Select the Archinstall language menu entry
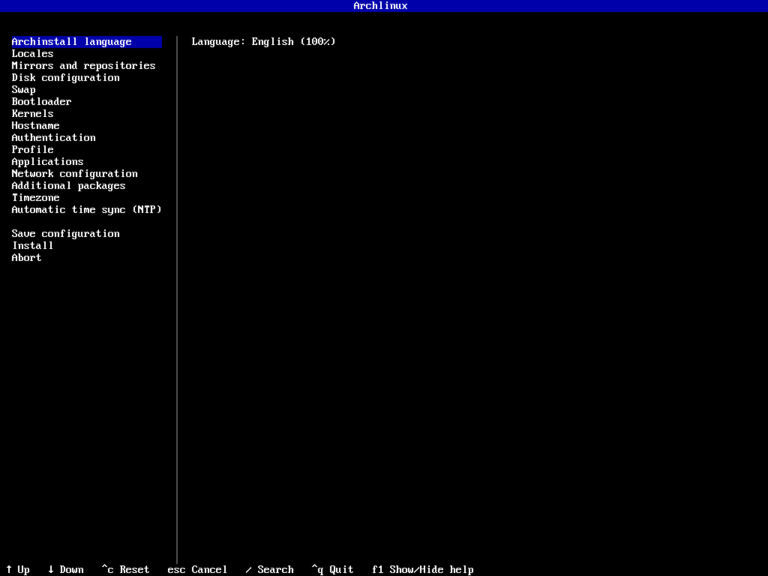768x576 pixels. click(x=87, y=42)
